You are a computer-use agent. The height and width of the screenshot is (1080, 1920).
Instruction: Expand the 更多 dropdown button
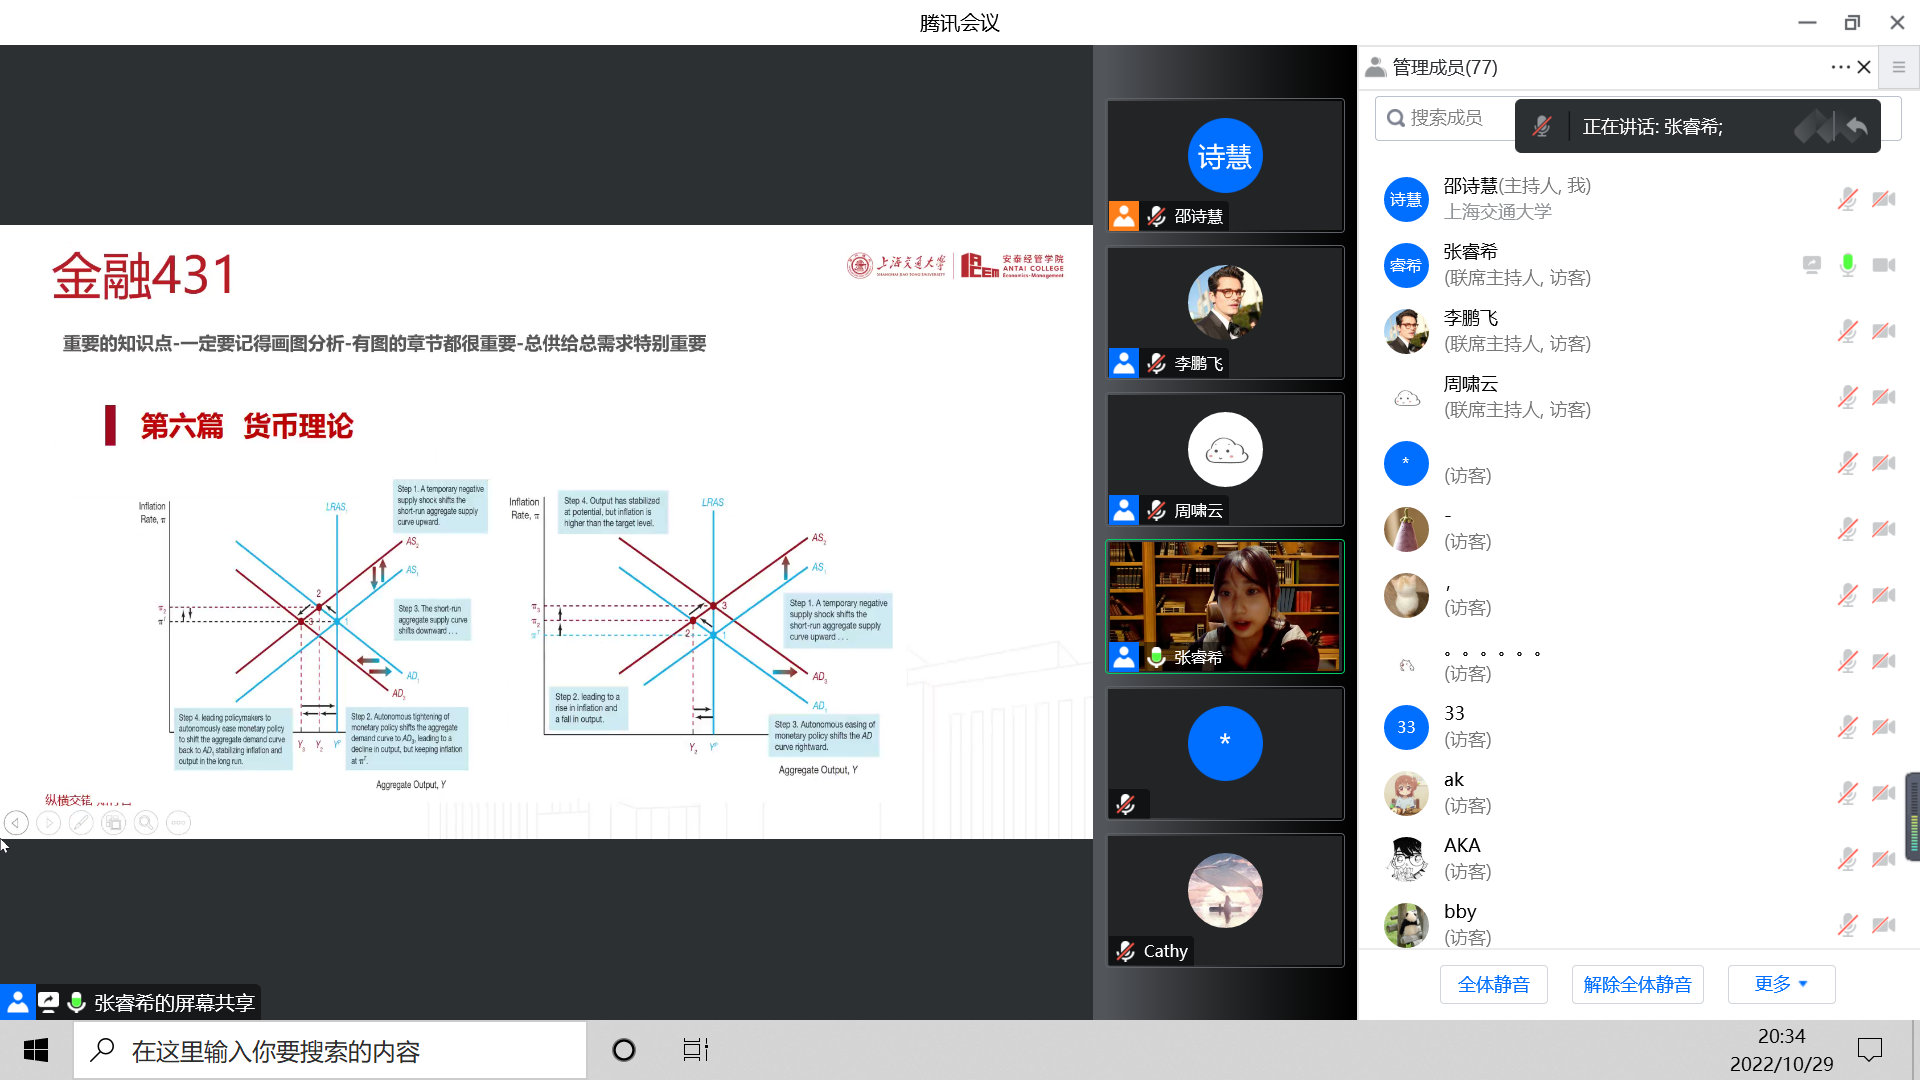(x=1781, y=984)
